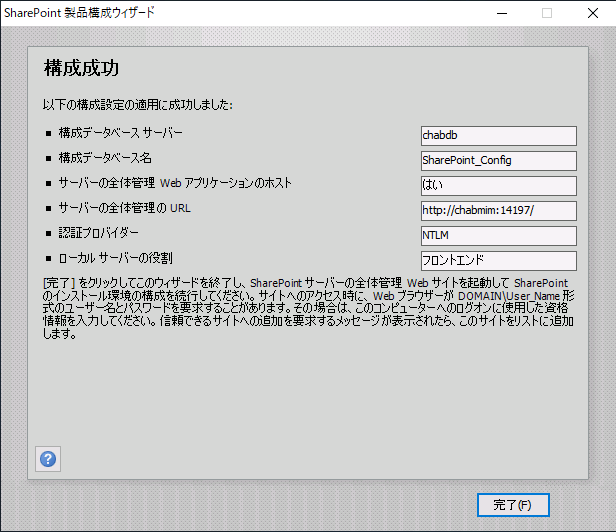Screen dimensions: 616x532
Task: Click the 構成データベース名 label
Action: pos(105,158)
